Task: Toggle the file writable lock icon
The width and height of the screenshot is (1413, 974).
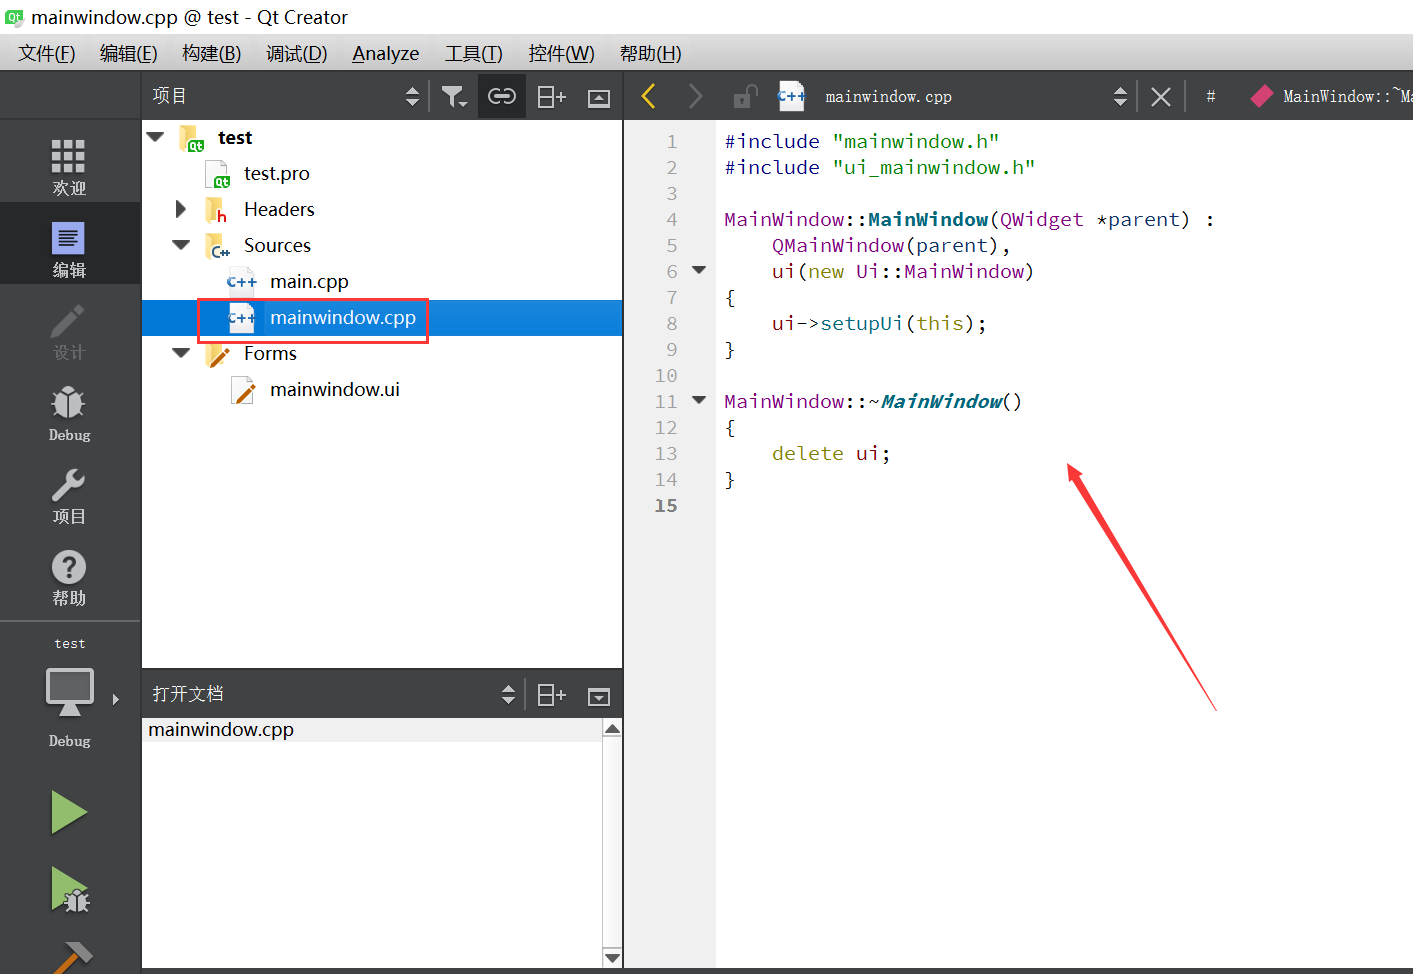Action: [745, 96]
